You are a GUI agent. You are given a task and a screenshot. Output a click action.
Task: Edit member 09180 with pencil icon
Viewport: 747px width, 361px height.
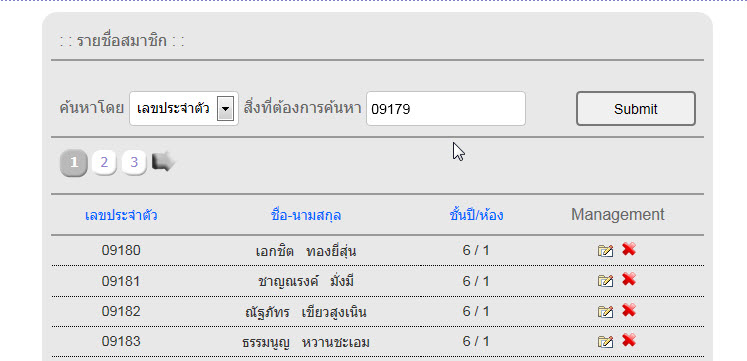(605, 251)
